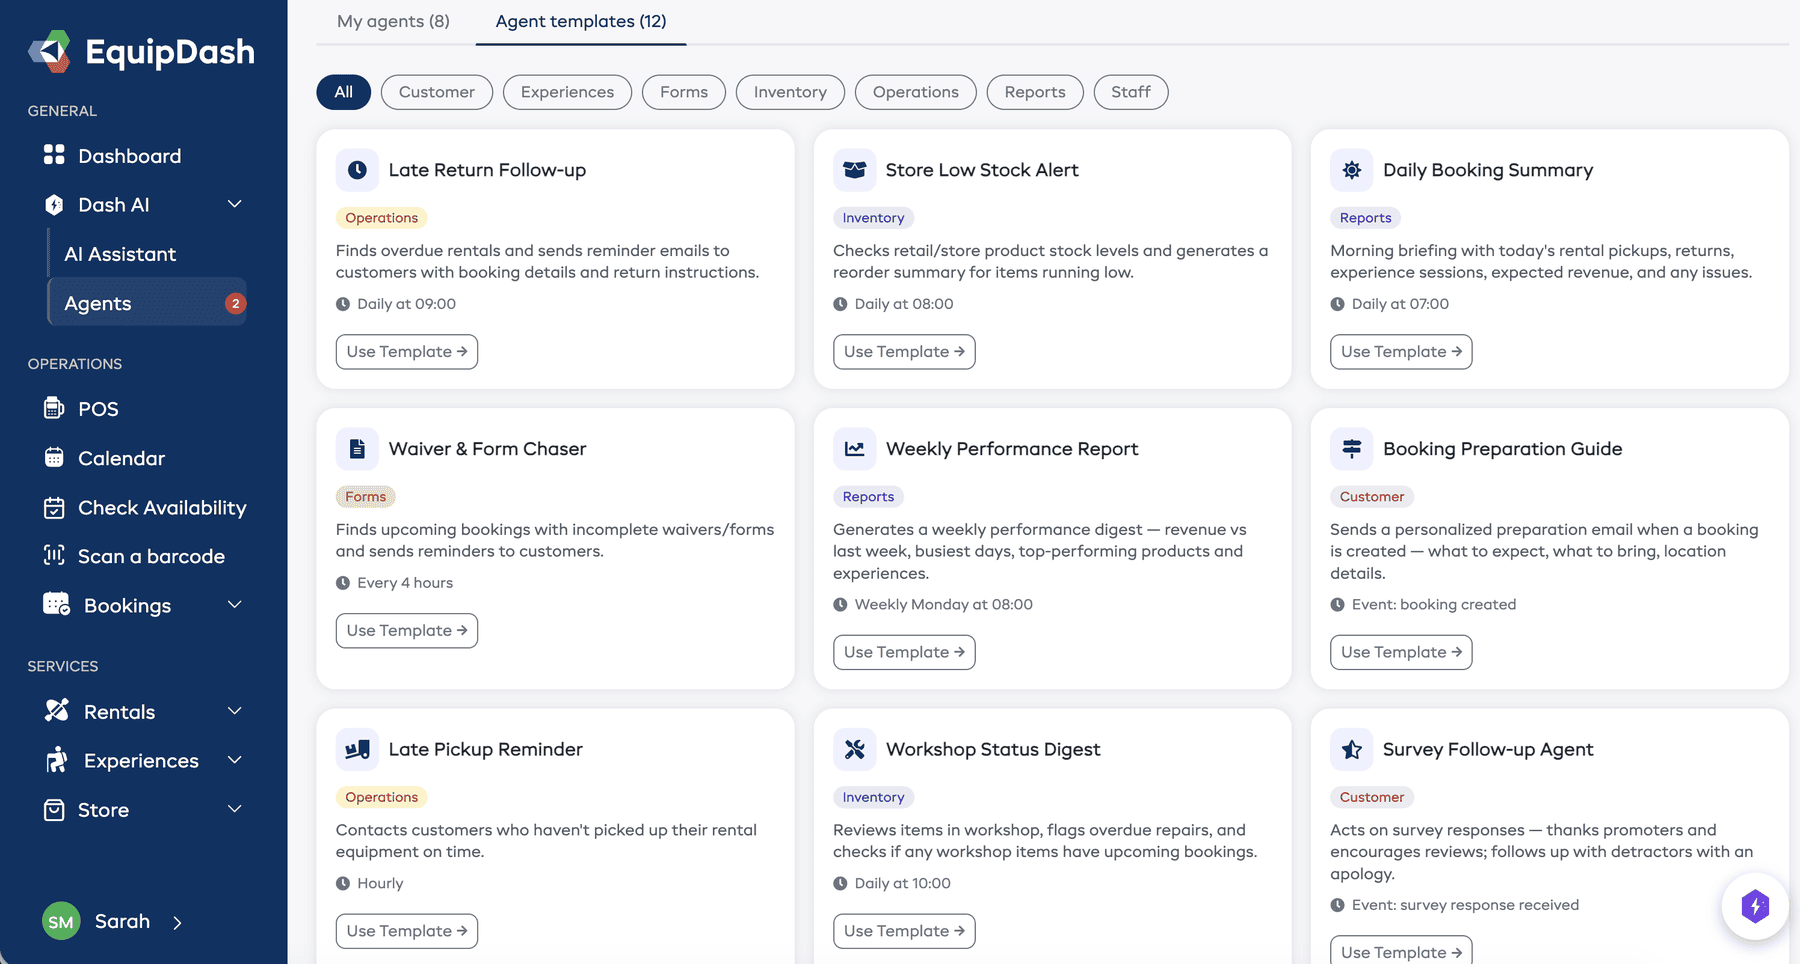
Task: Filter templates by Staff category
Action: (x=1130, y=92)
